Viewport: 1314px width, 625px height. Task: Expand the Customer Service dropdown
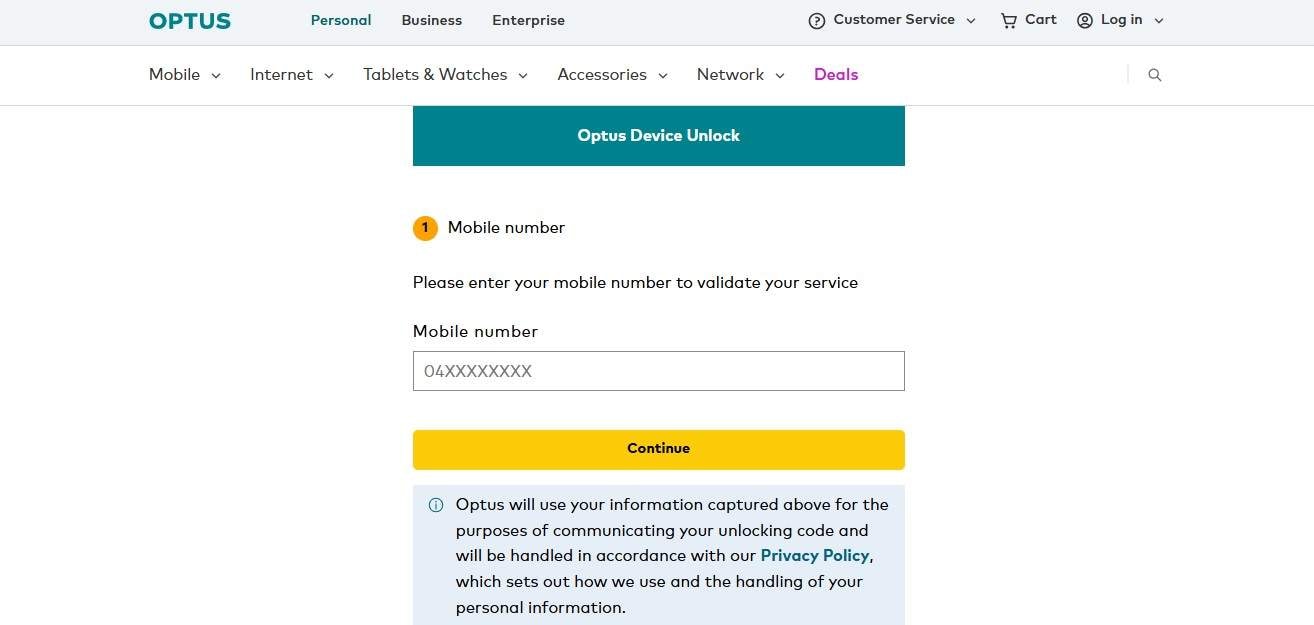coord(970,20)
